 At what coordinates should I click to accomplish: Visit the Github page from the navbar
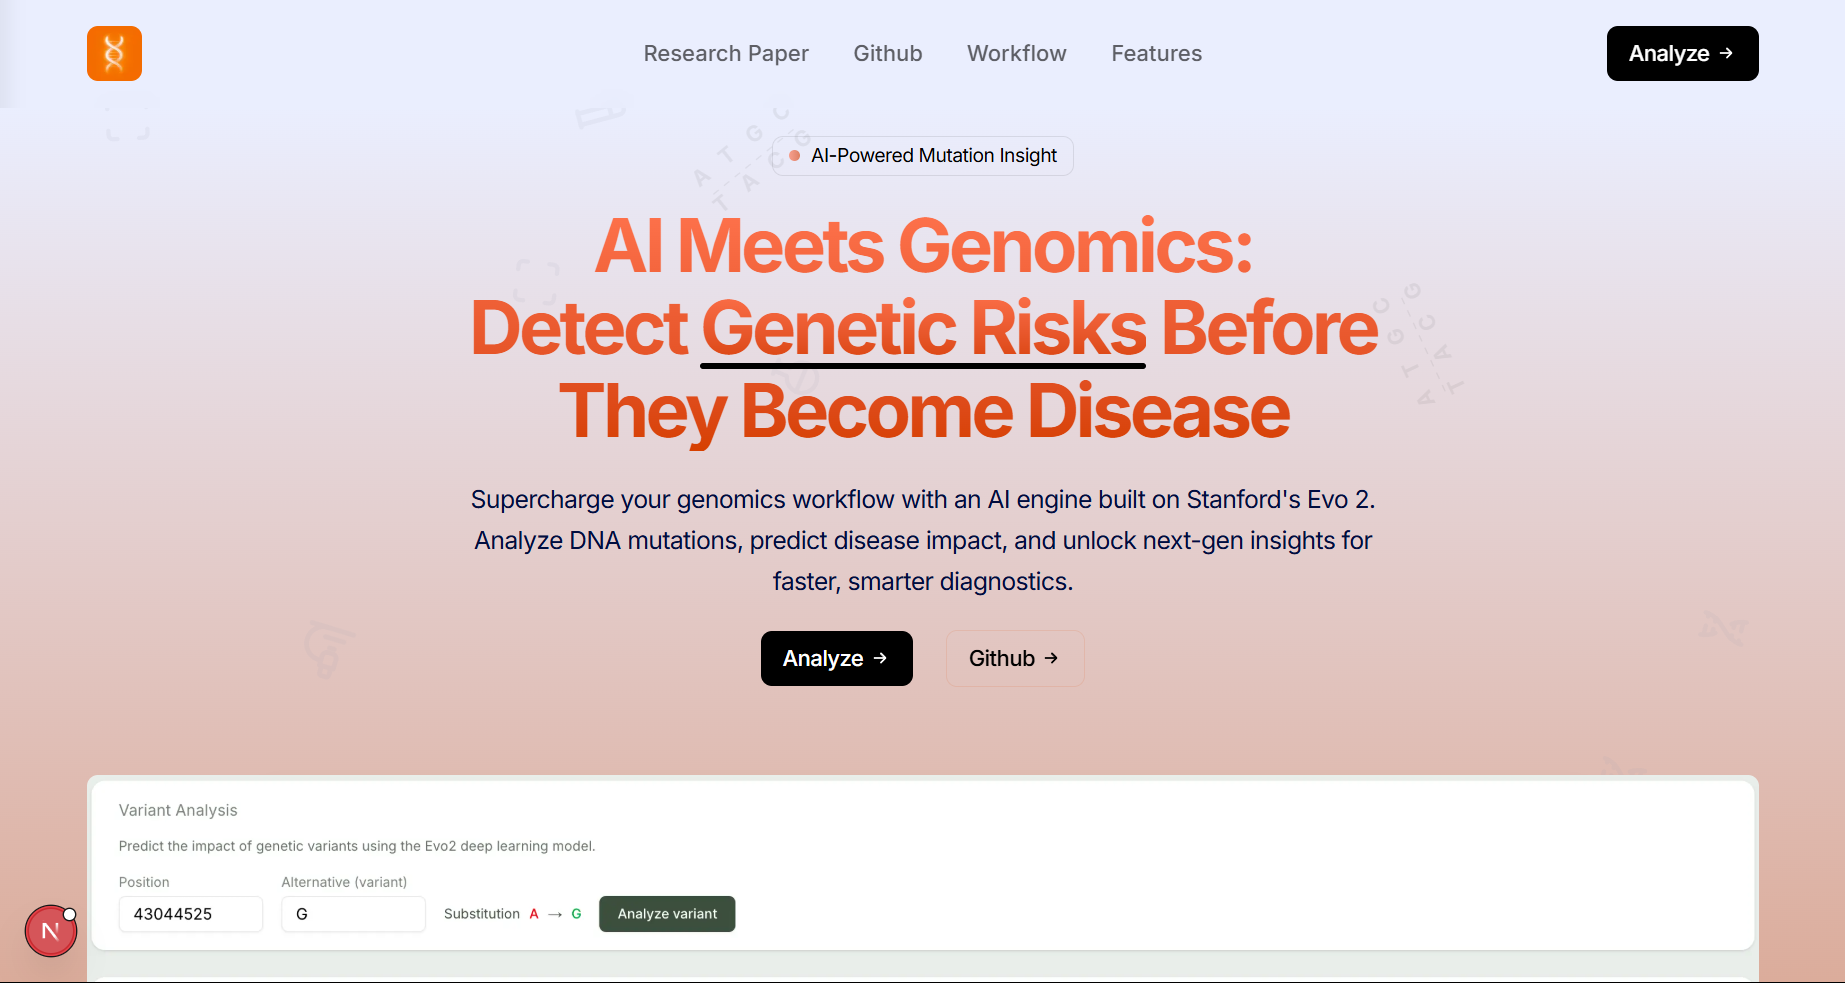887,53
